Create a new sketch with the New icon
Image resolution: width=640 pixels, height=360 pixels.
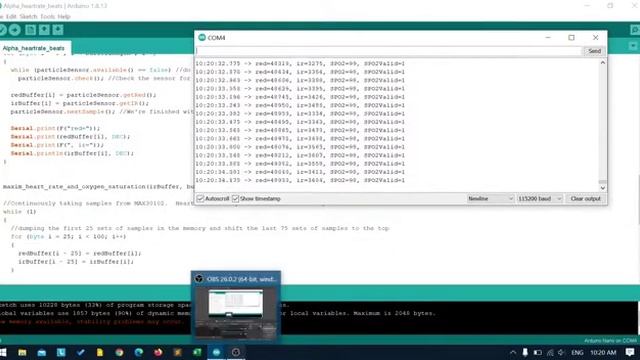click(30, 30)
